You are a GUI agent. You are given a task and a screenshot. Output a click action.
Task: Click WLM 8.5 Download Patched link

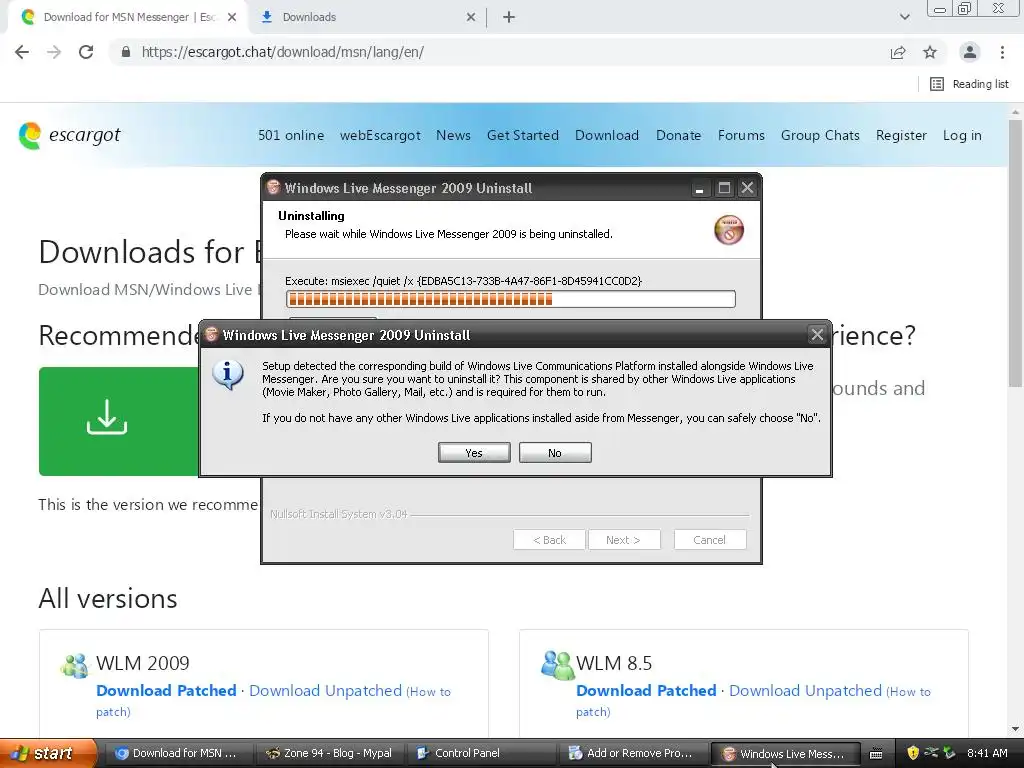pos(646,690)
